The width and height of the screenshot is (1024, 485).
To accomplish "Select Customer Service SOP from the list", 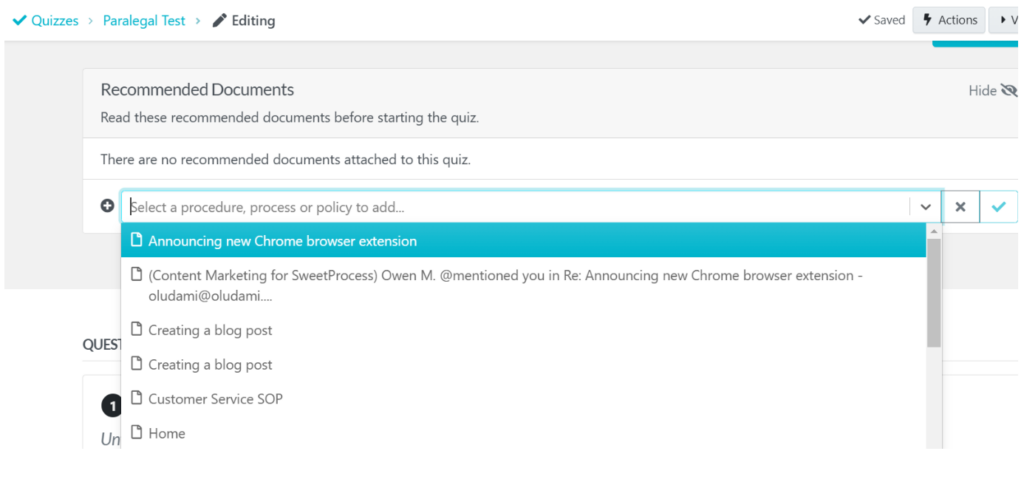I will click(215, 399).
